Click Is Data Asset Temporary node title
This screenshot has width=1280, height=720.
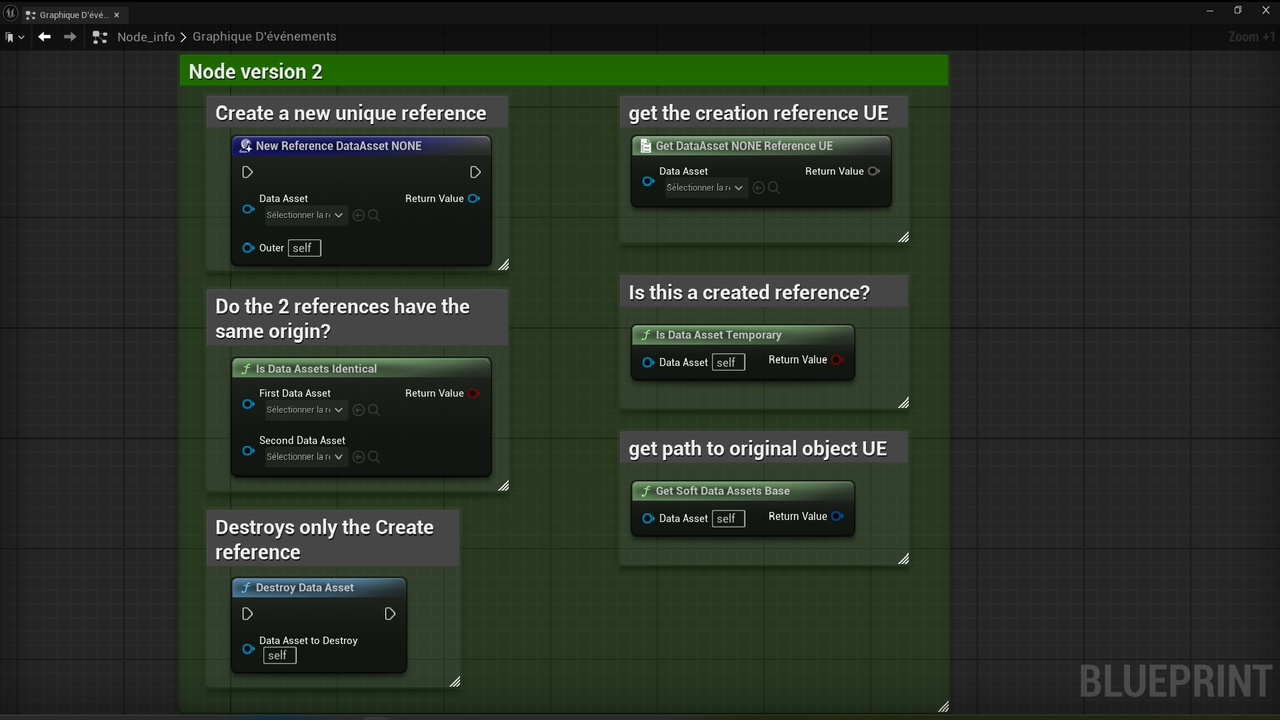(x=718, y=335)
